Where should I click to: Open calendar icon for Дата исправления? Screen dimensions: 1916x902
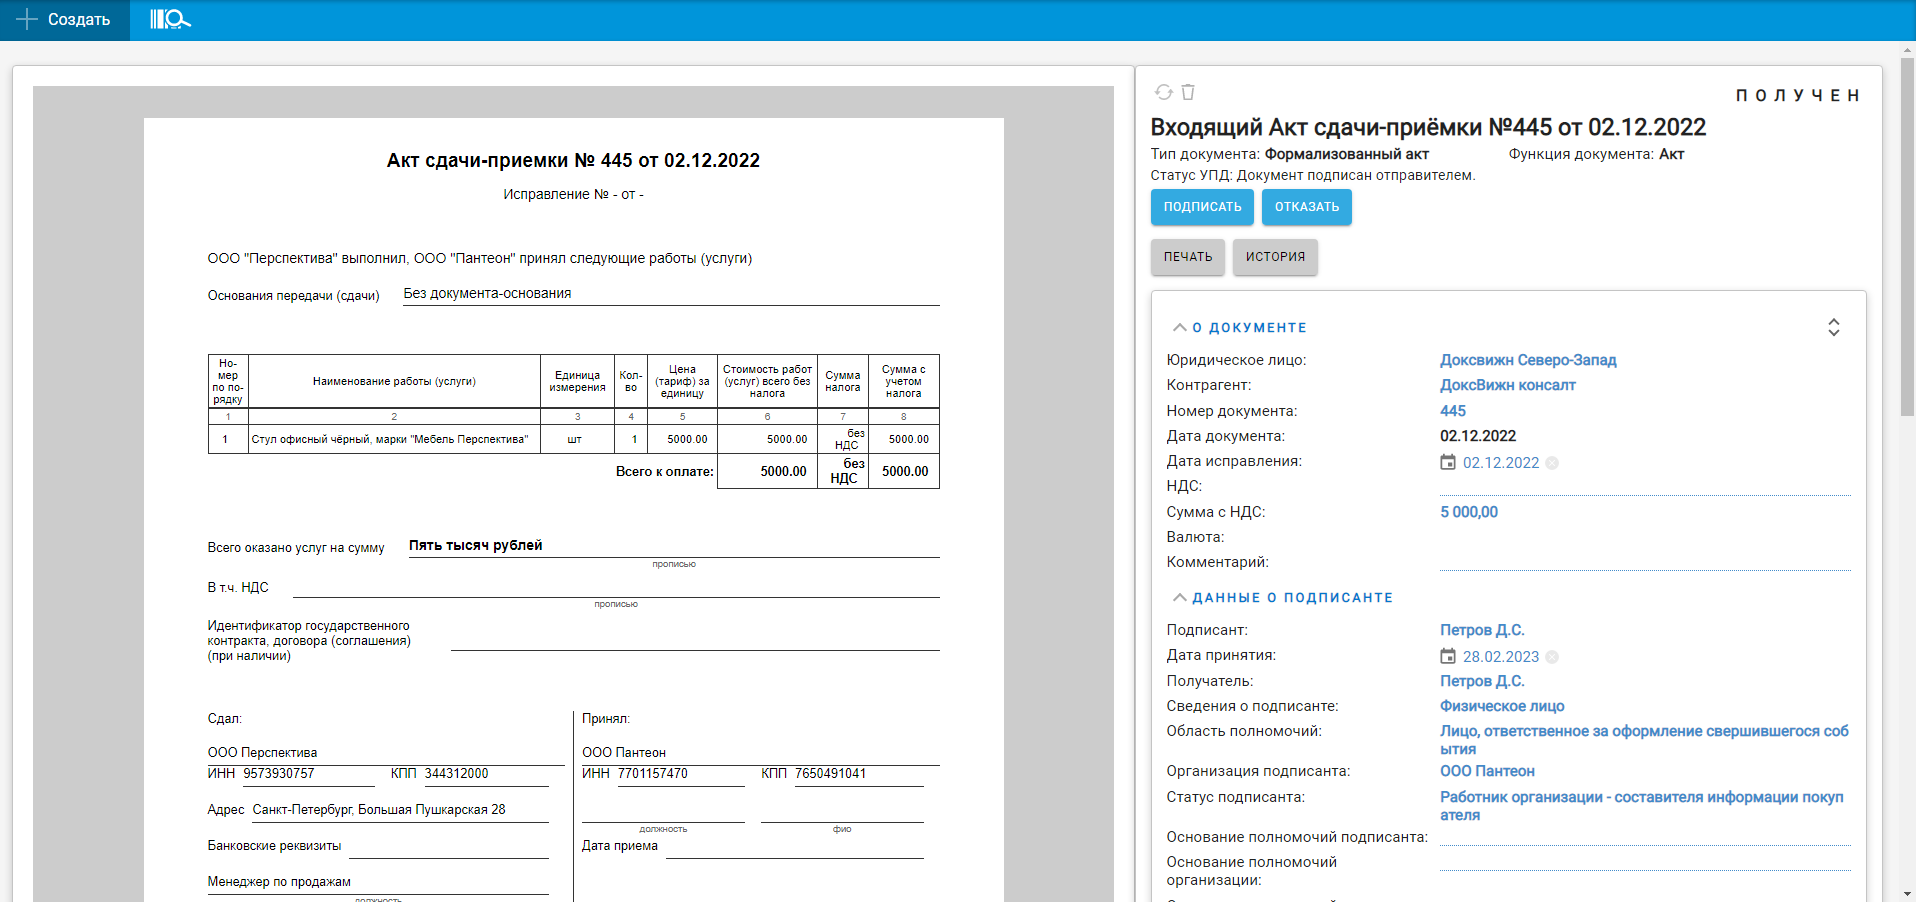click(x=1448, y=462)
